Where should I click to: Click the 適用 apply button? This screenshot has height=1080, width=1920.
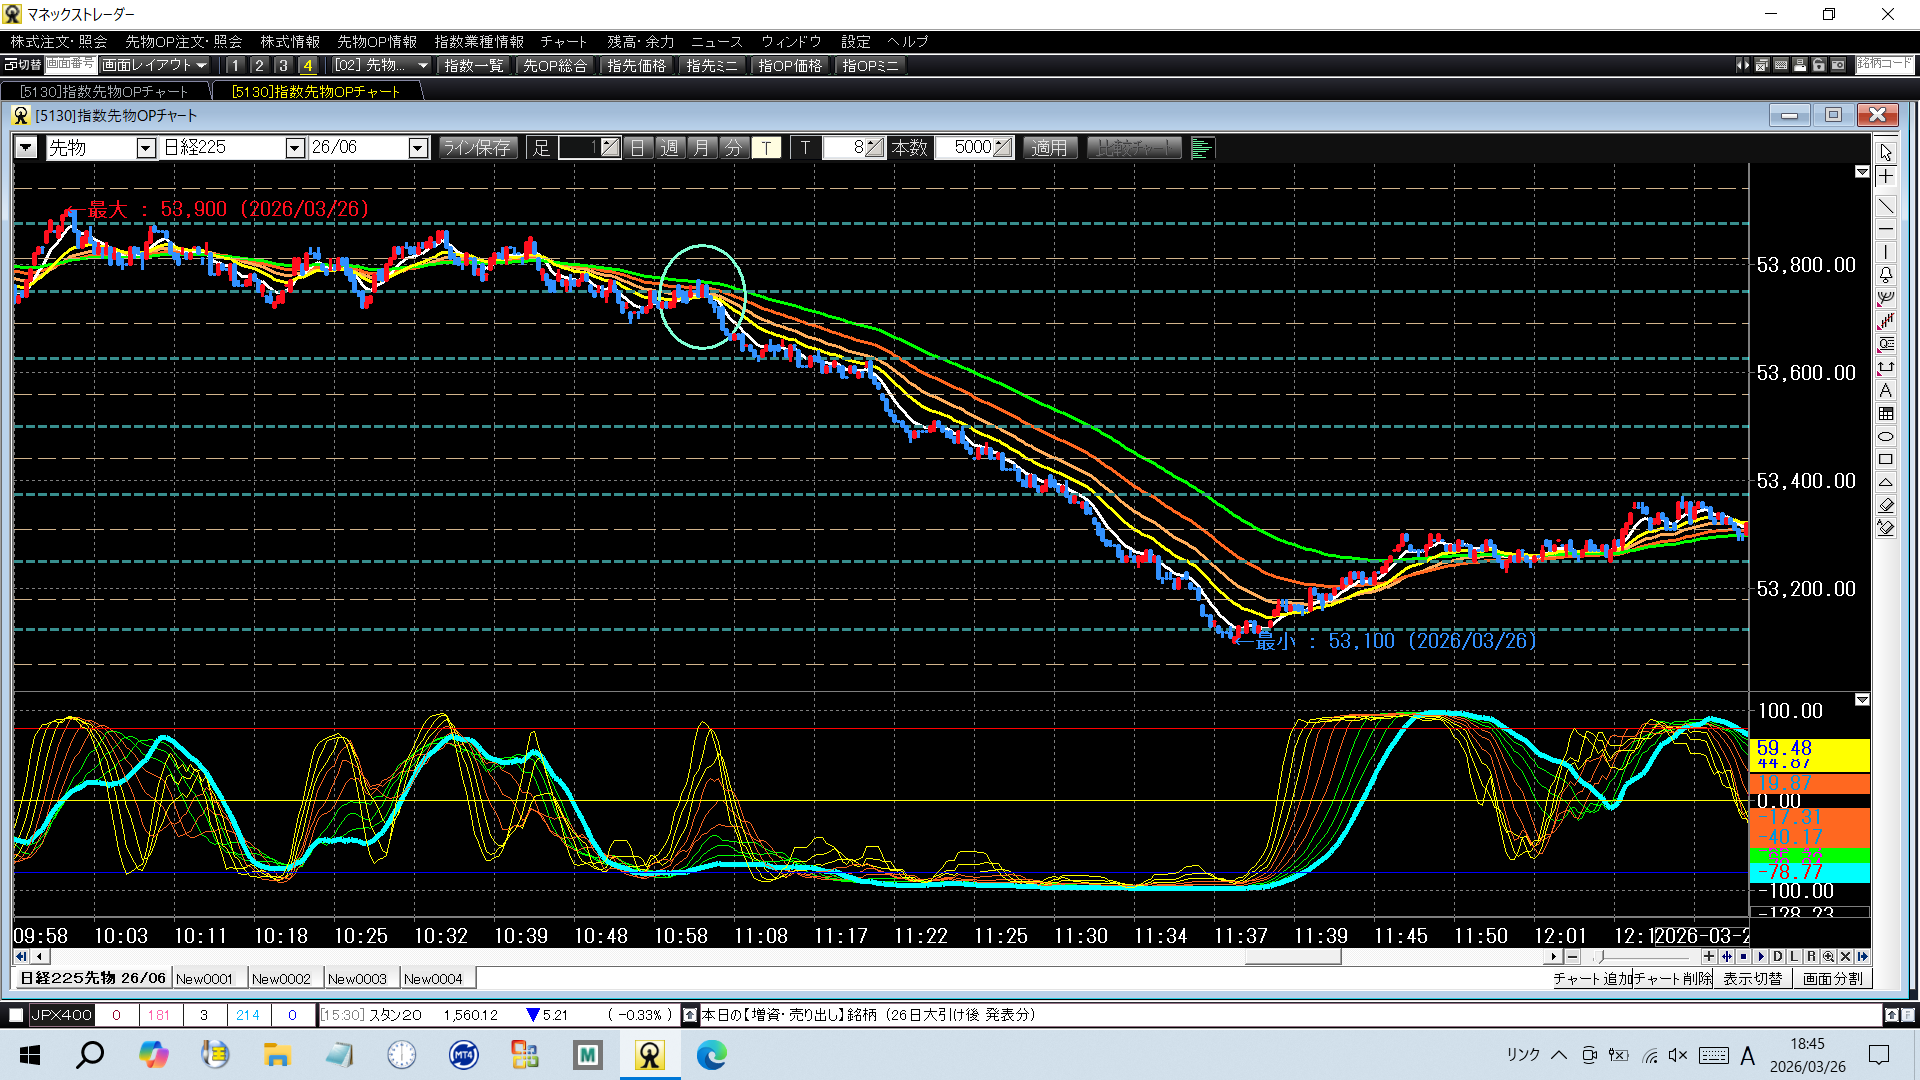click(x=1049, y=148)
